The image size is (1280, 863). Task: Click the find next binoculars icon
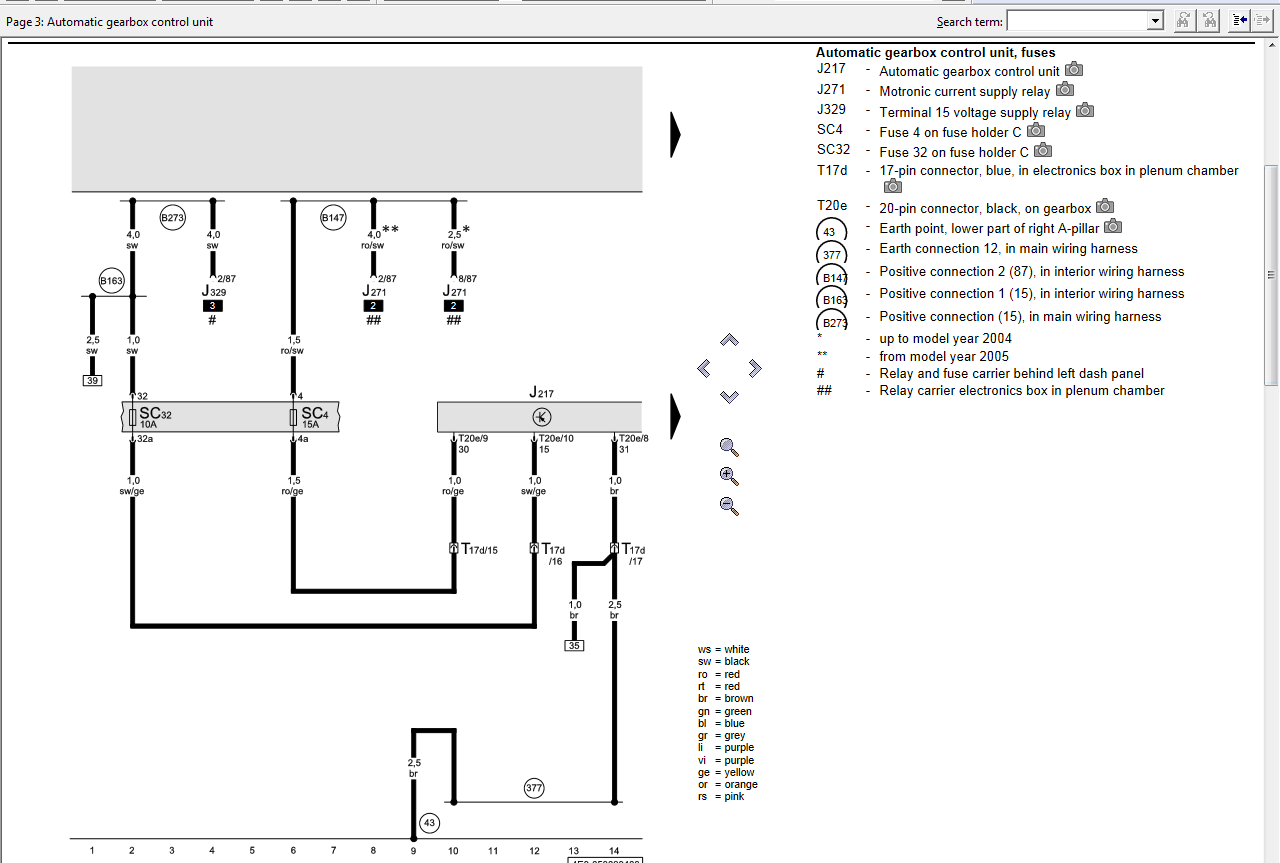tap(1183, 20)
